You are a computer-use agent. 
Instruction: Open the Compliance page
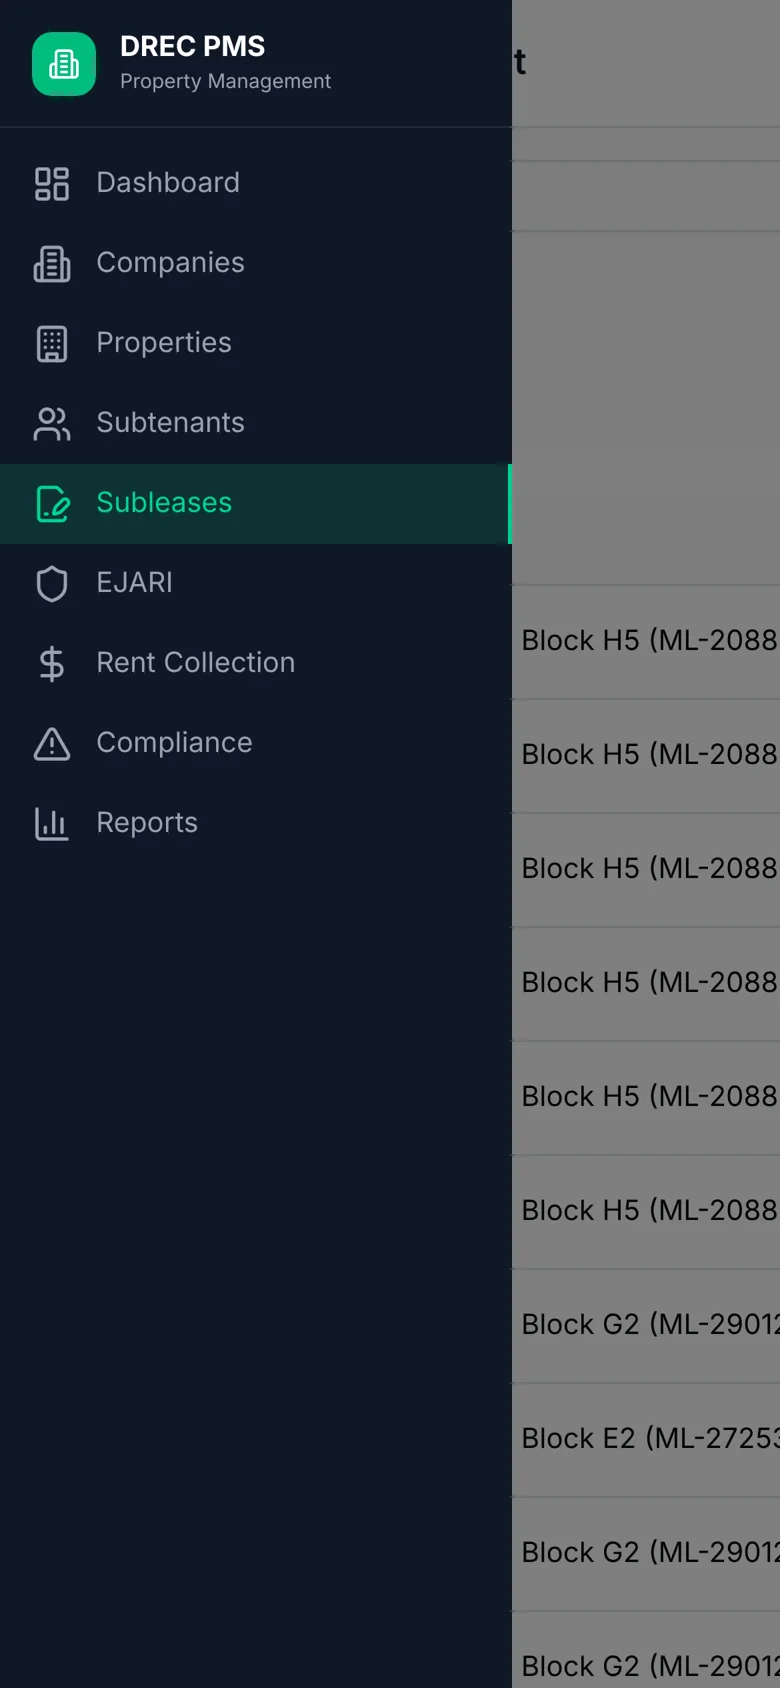(x=256, y=743)
